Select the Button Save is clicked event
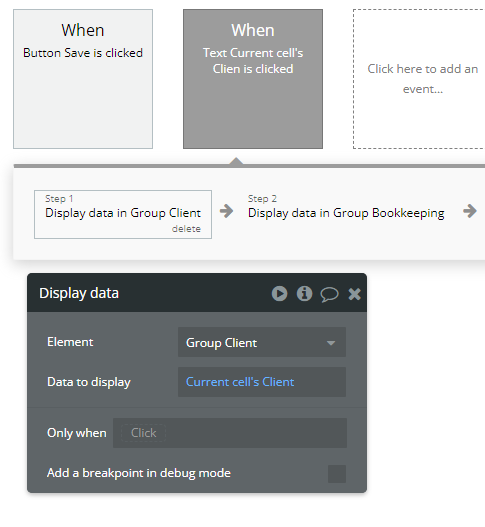 83,79
